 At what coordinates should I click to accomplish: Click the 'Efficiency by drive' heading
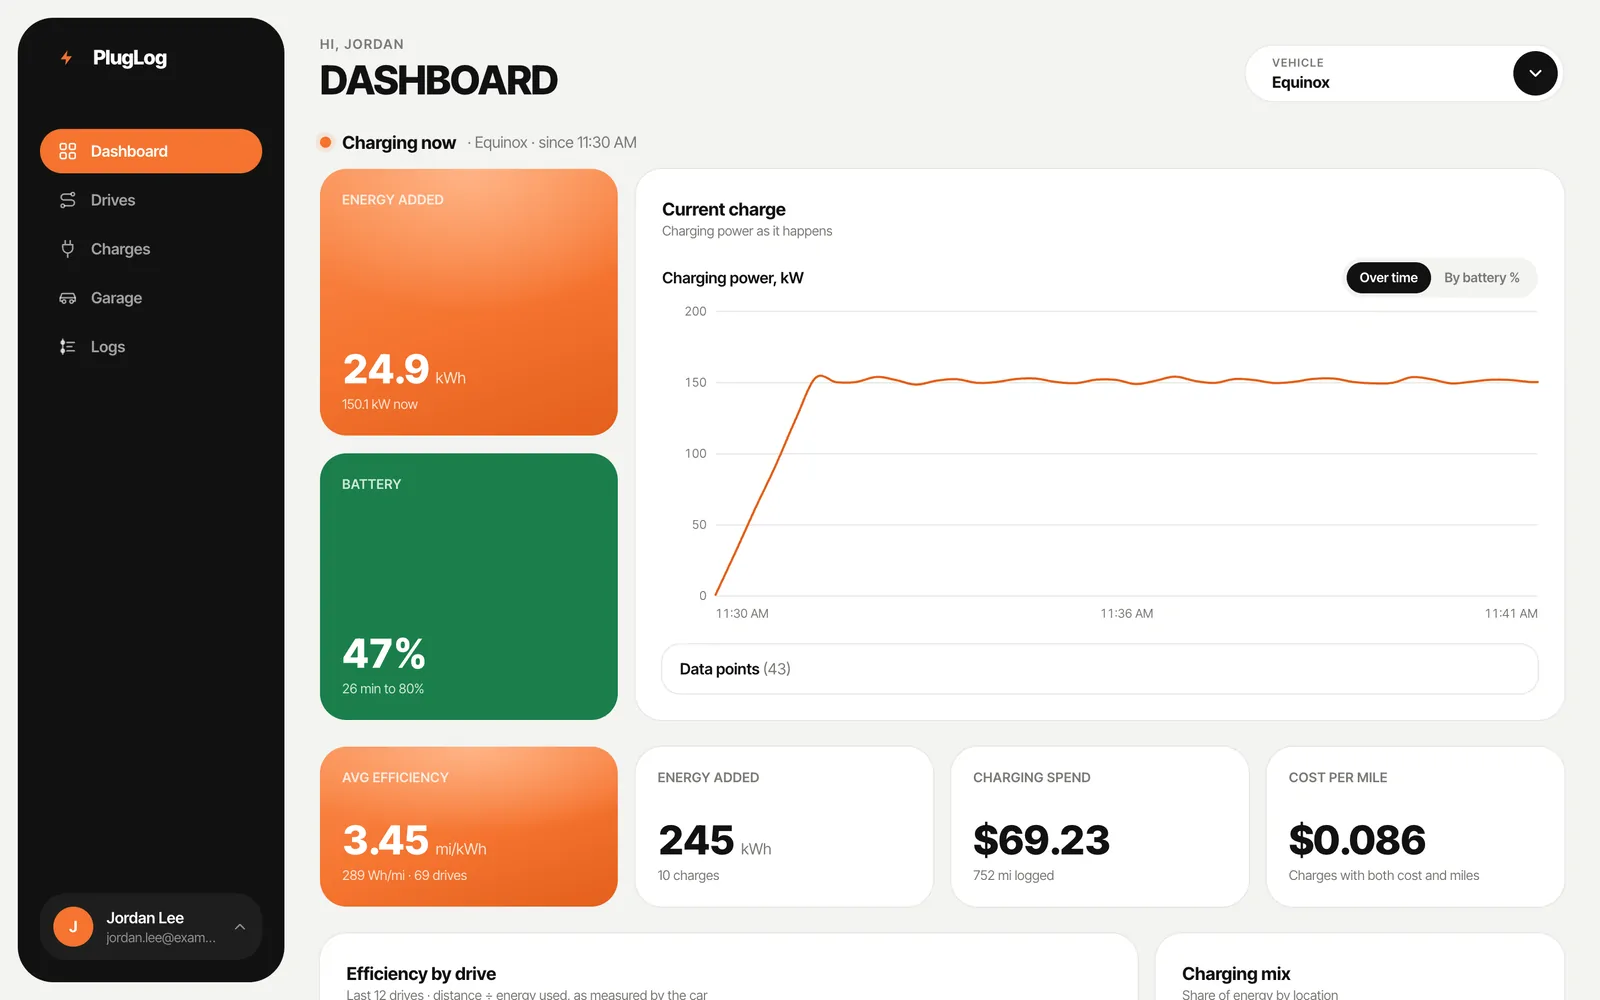pos(421,974)
